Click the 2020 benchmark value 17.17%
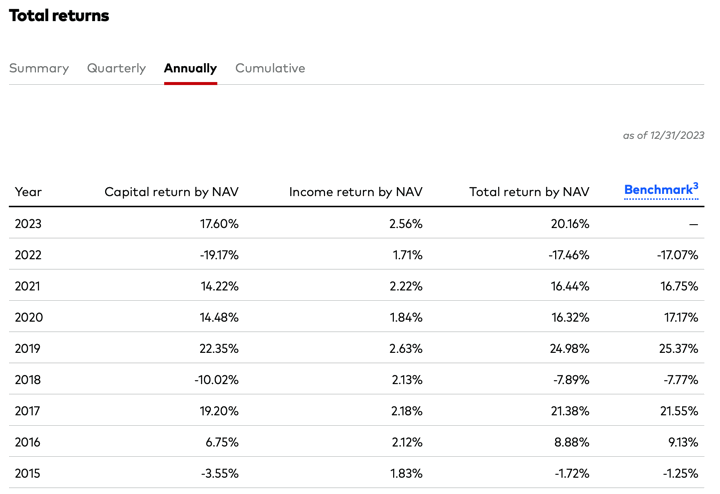Viewport: 720px width, 494px height. [x=677, y=317]
